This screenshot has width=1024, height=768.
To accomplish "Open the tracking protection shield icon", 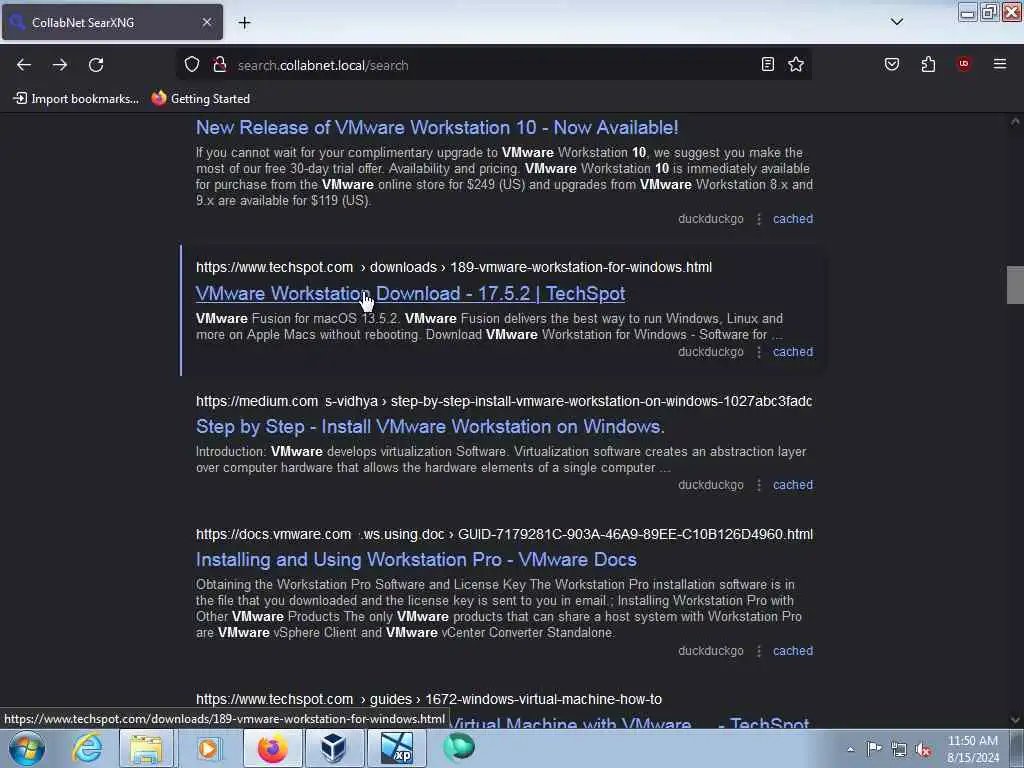I will point(191,64).
